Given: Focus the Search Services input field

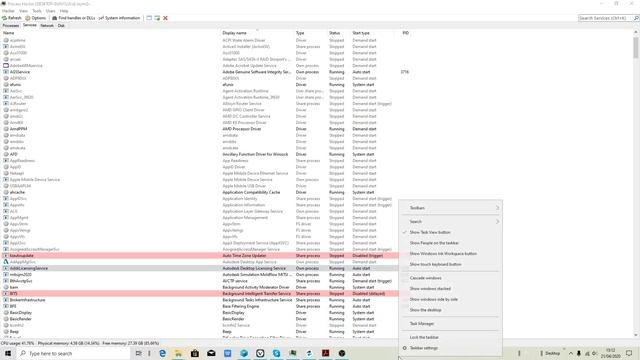Looking at the screenshot, I should [x=605, y=18].
